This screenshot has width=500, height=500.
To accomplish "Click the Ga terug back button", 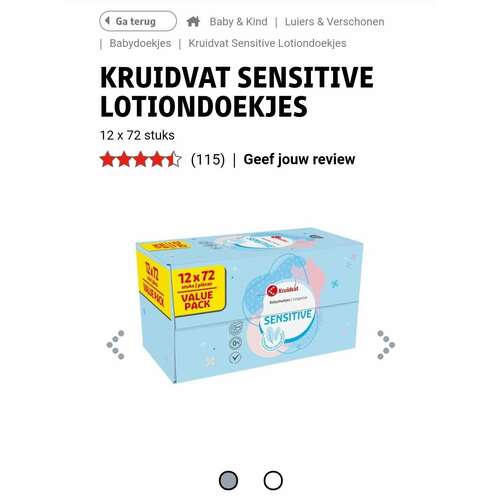I will [138, 21].
